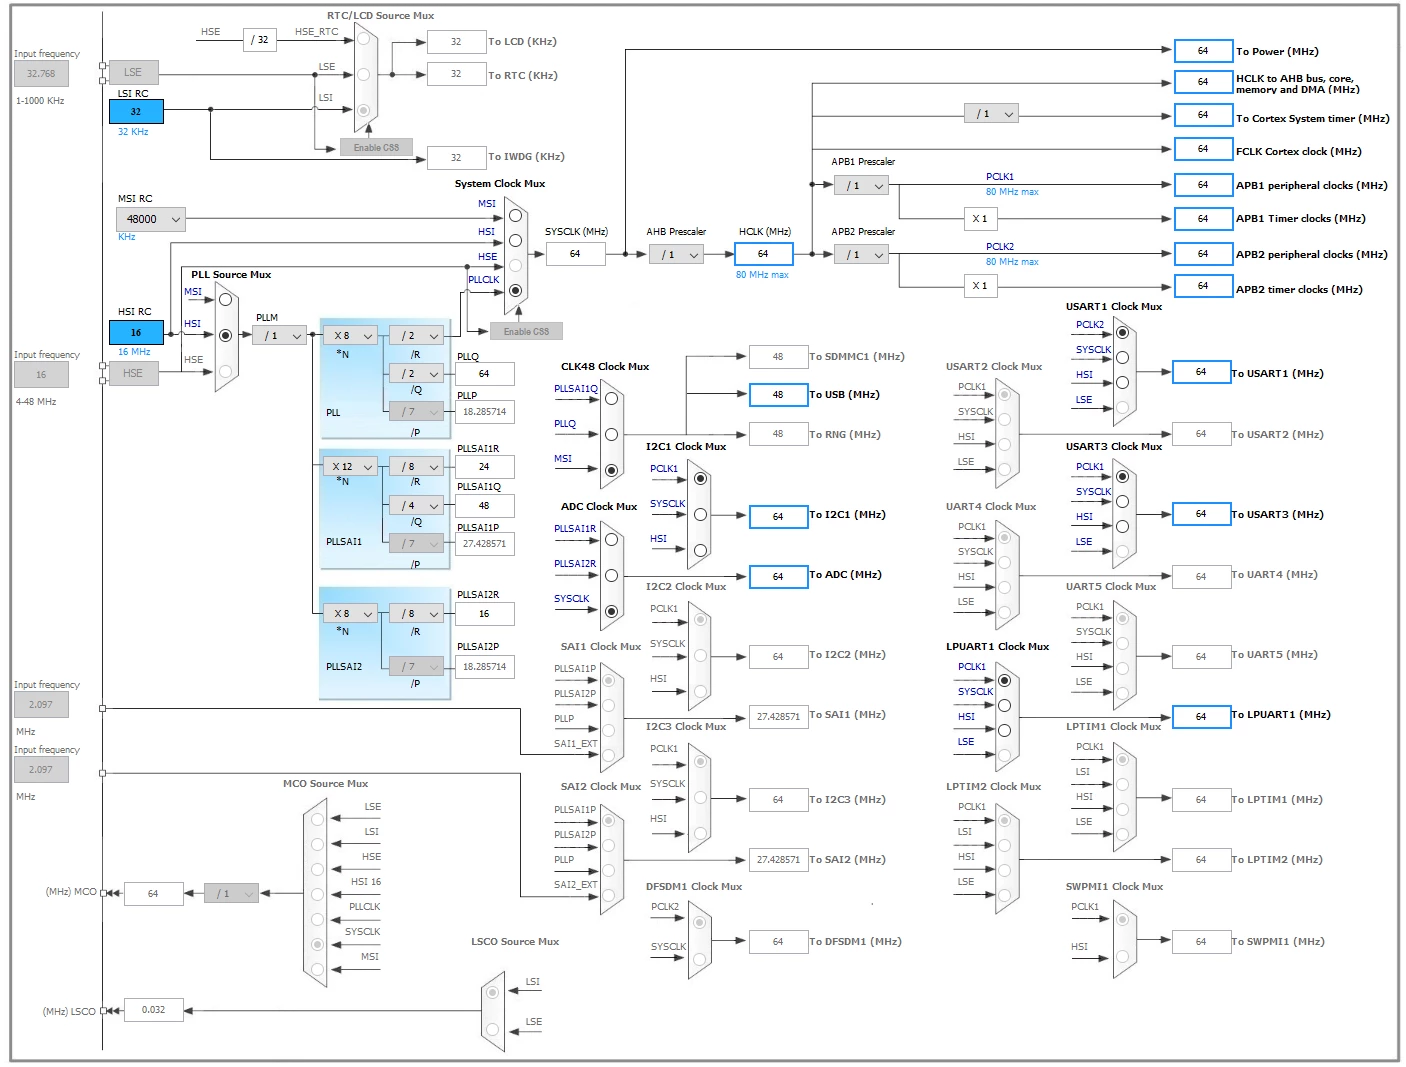Click the Enable CSS button near System Clock Mux
Viewport: 1406px width, 1067px height.
526,331
